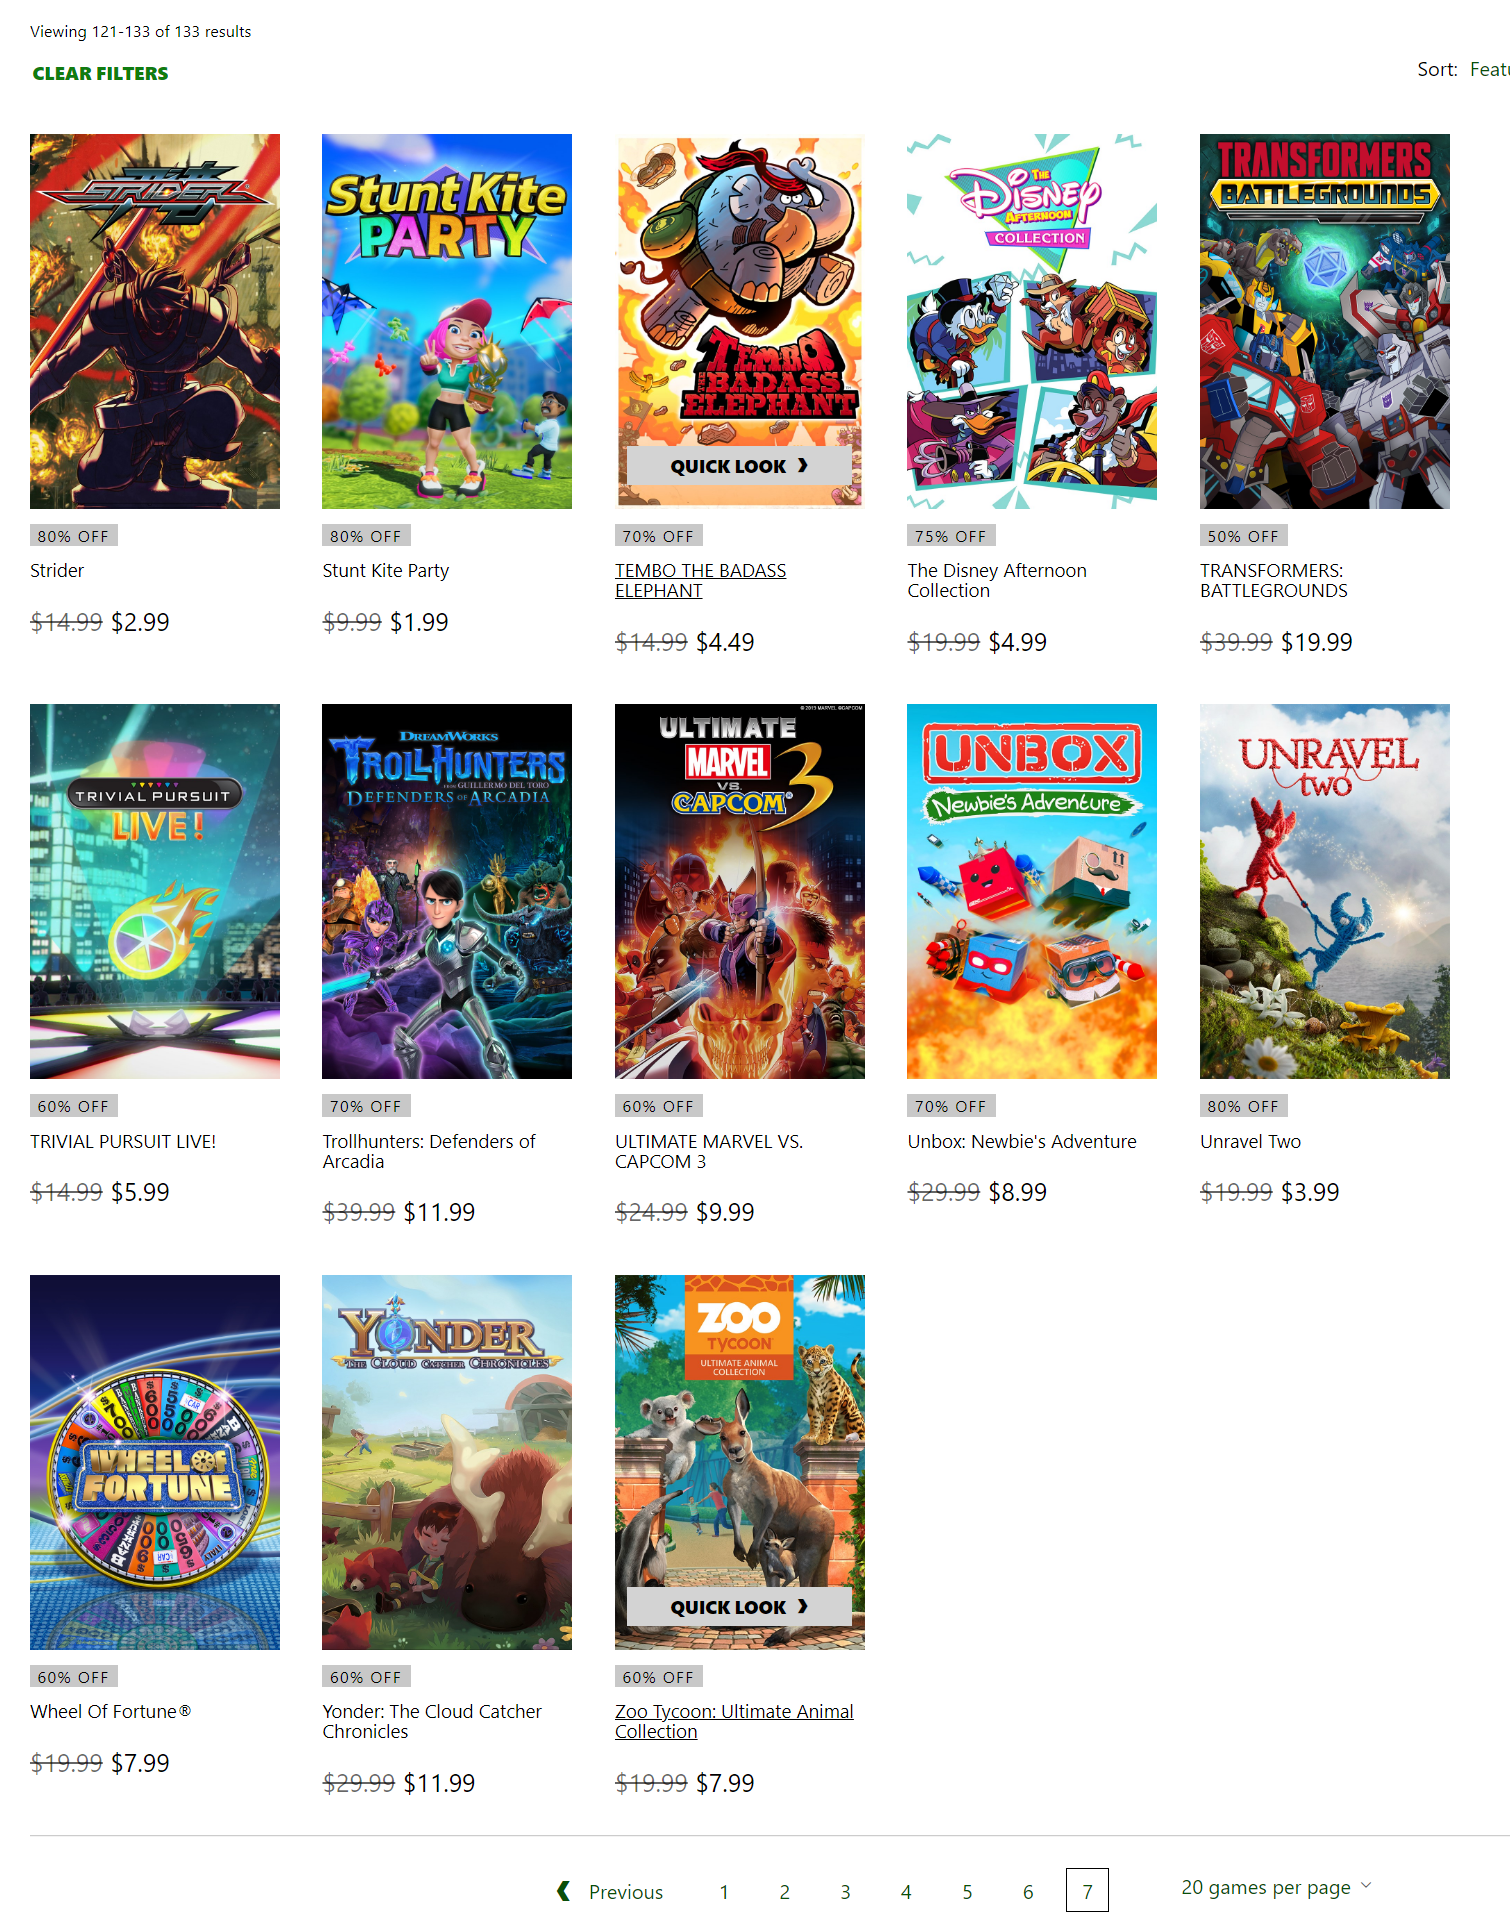Open the Stunt Kite Party cover image
1510x1927 pixels.
pos(447,321)
